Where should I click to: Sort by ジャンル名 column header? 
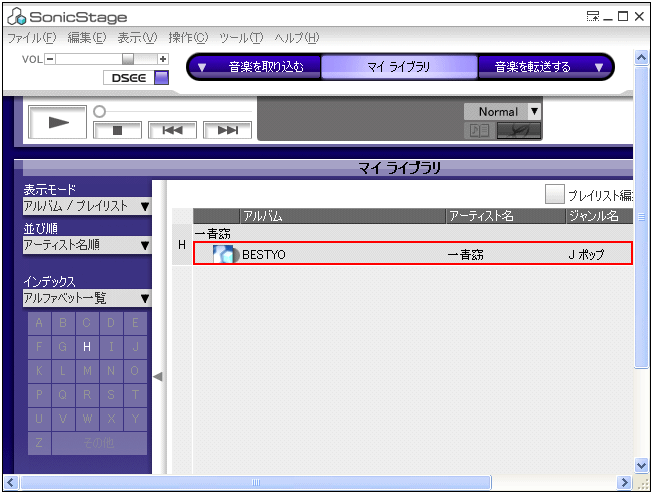pyautogui.click(x=600, y=216)
